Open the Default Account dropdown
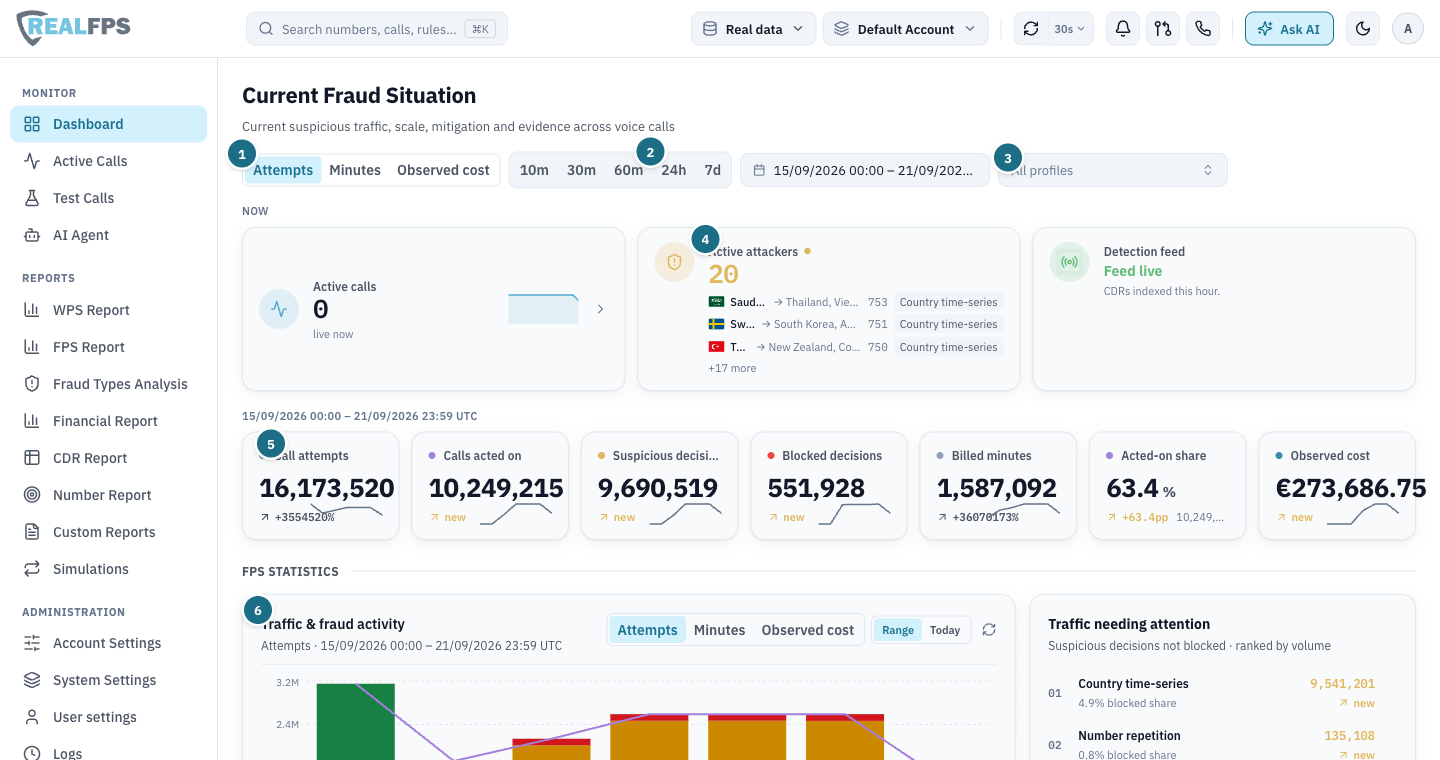The width and height of the screenshot is (1440, 760). [905, 29]
